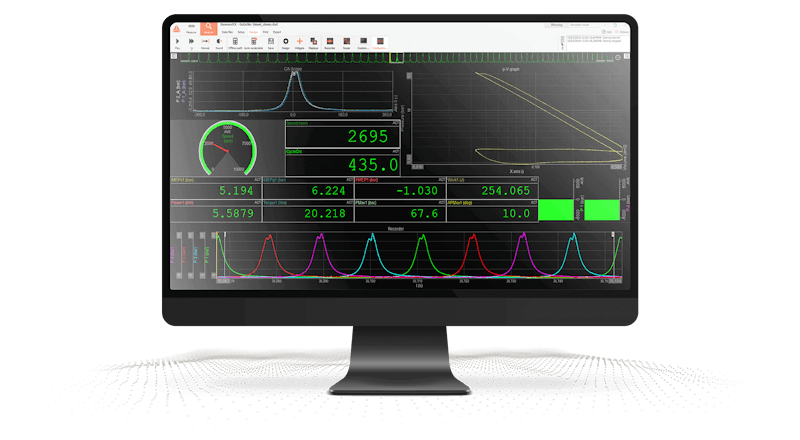The height and width of the screenshot is (440, 800).
Task: Click the -1.030 digital meter
Action: tap(400, 188)
